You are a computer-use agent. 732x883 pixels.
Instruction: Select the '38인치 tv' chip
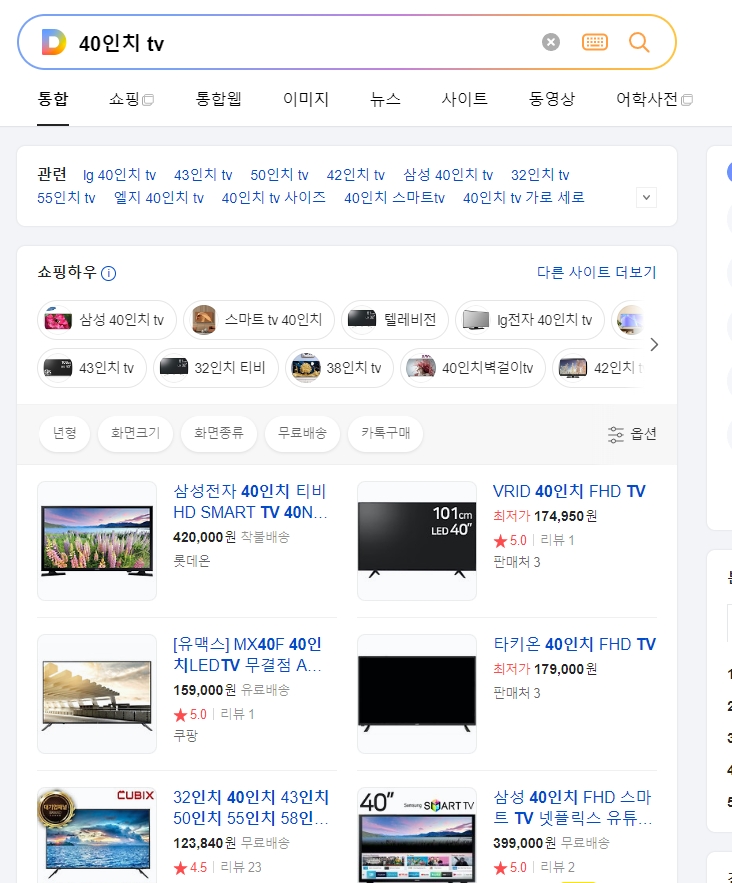[339, 368]
